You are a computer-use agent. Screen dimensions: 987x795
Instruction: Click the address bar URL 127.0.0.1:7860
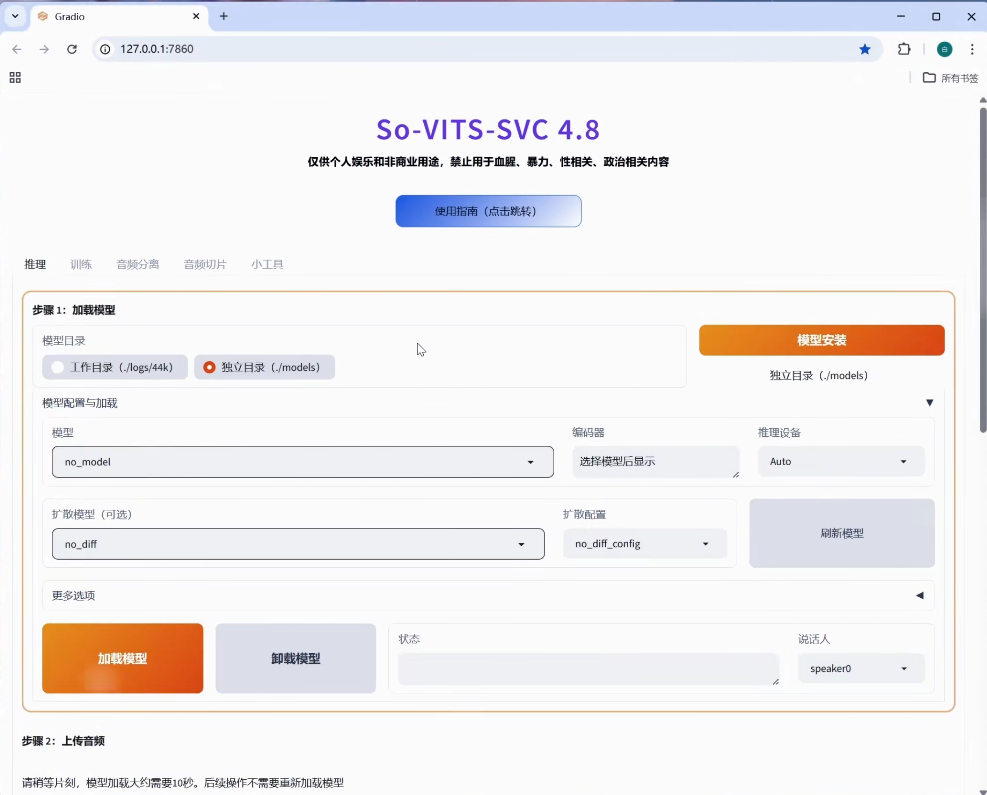tap(157, 49)
